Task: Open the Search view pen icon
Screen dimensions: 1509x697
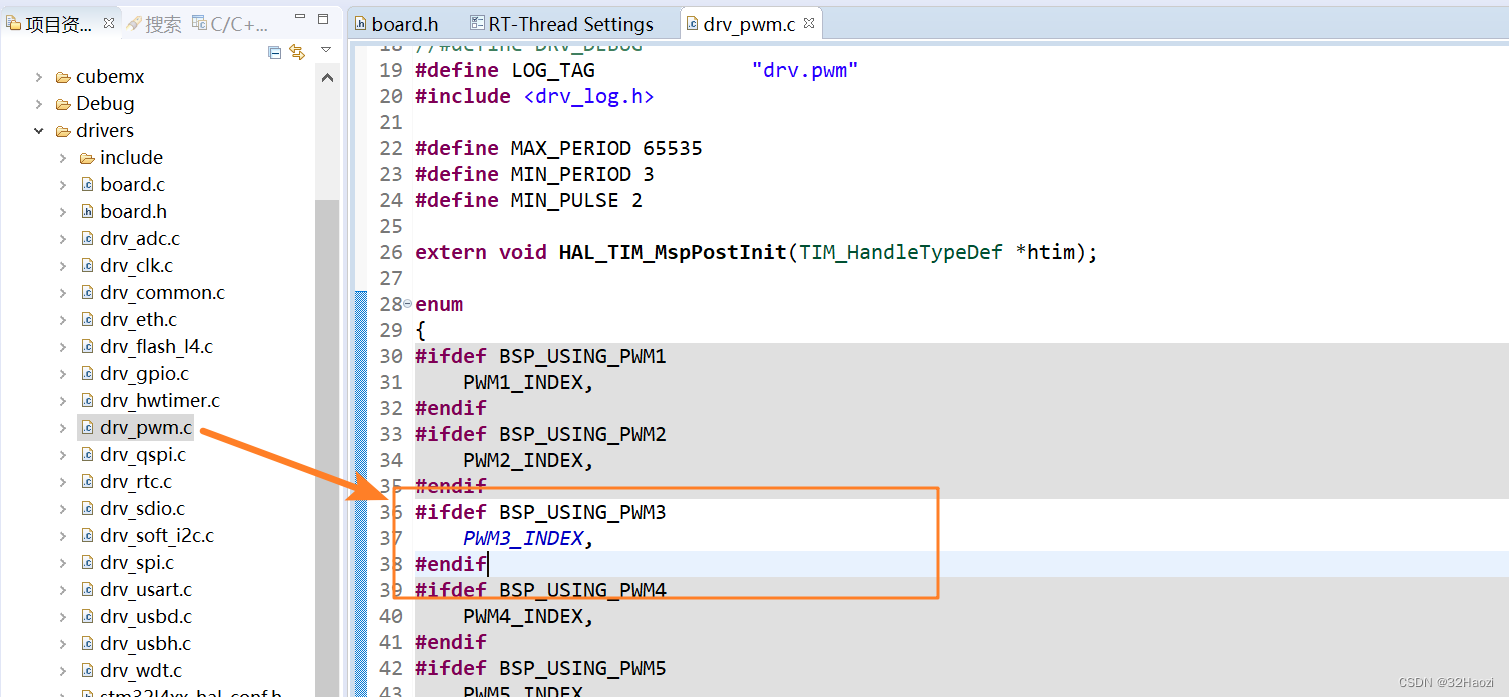Action: (133, 23)
